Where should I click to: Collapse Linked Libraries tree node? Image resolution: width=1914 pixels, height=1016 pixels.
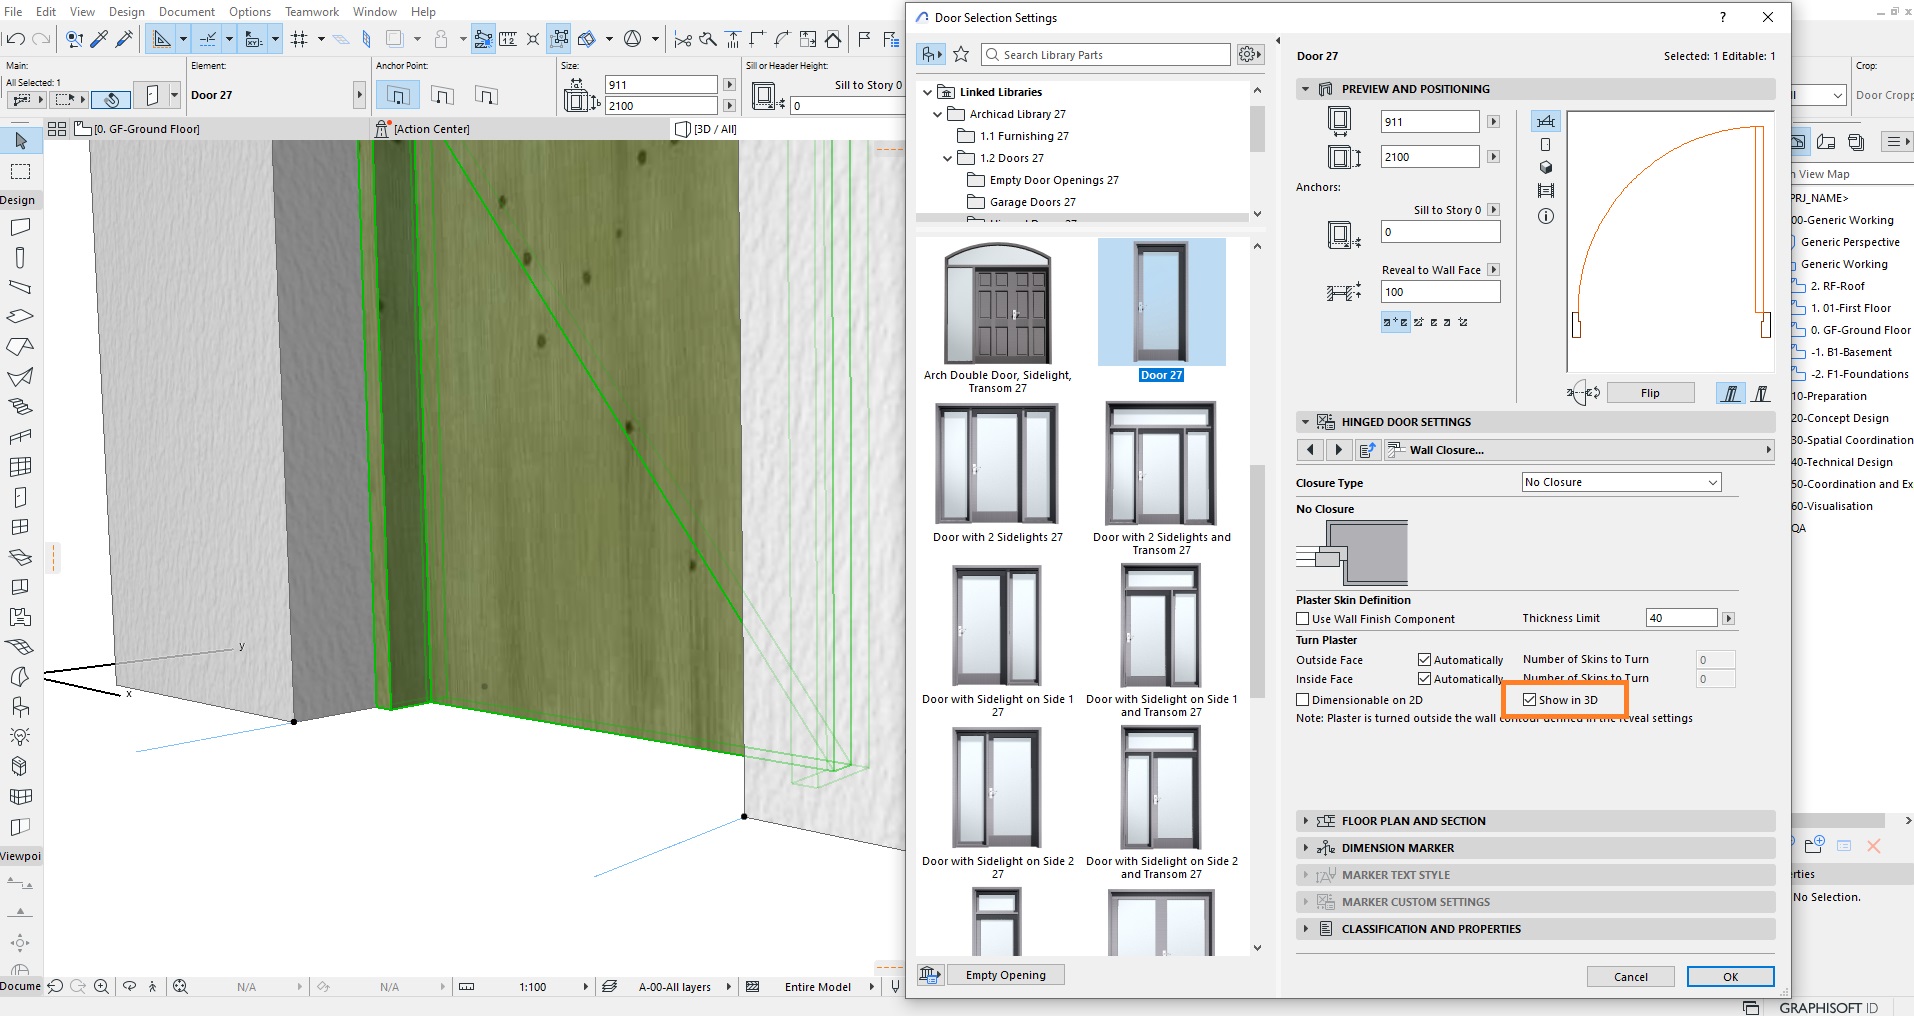click(x=927, y=92)
